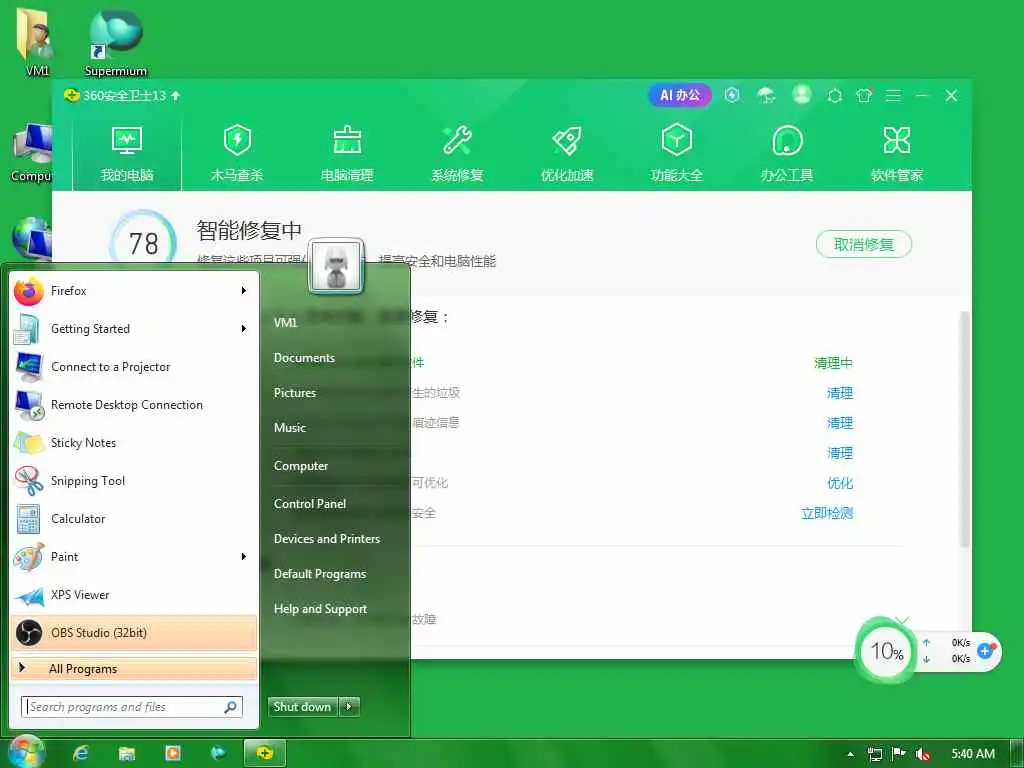Open Windows Media Player from taskbar
The image size is (1024, 768).
173,754
